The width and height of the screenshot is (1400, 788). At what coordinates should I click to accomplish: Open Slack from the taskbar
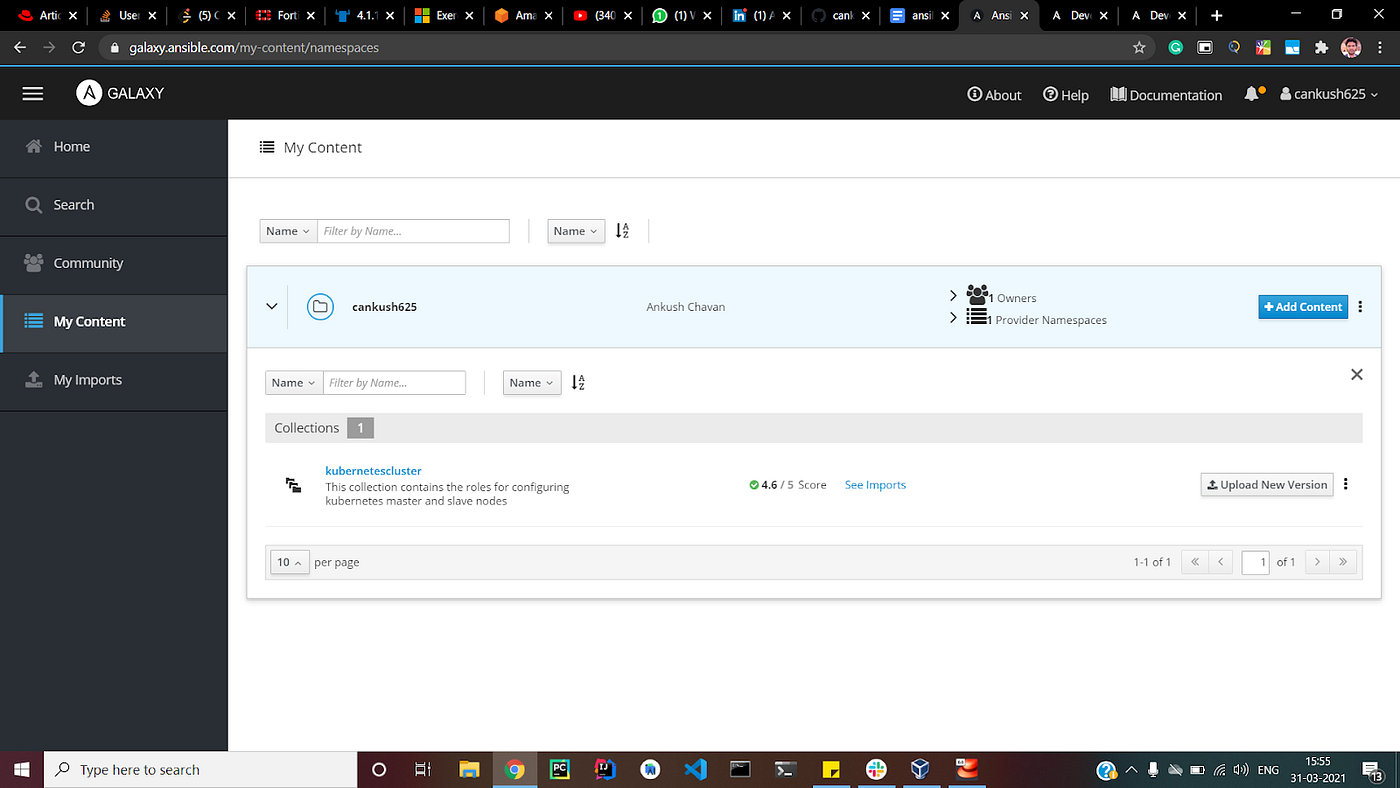(876, 769)
